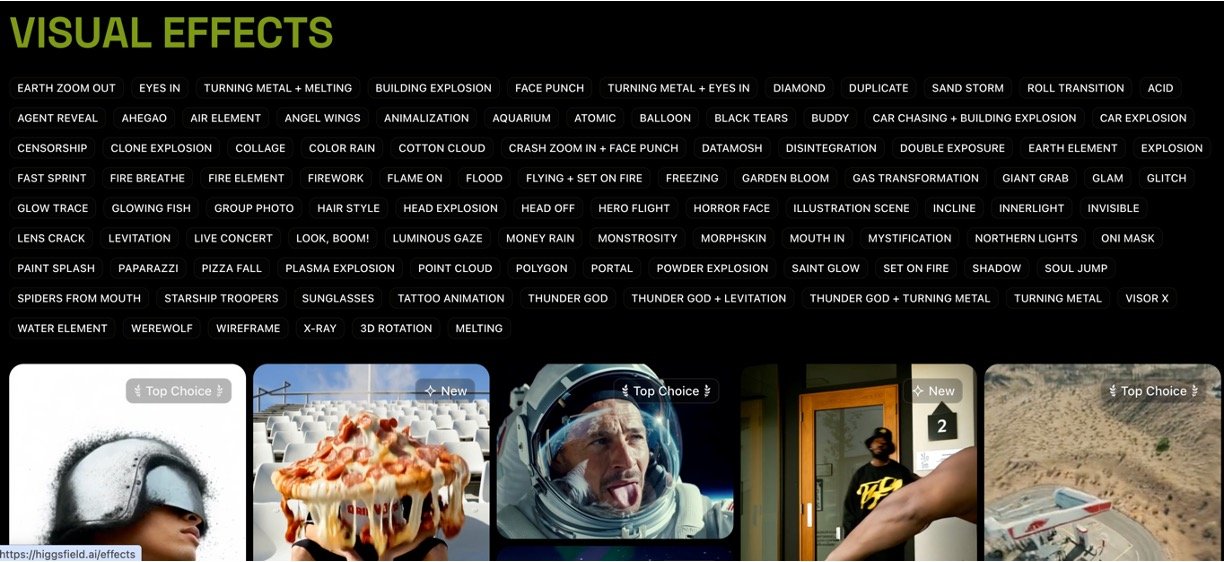Click the BLACK TEARS tag

coord(751,118)
